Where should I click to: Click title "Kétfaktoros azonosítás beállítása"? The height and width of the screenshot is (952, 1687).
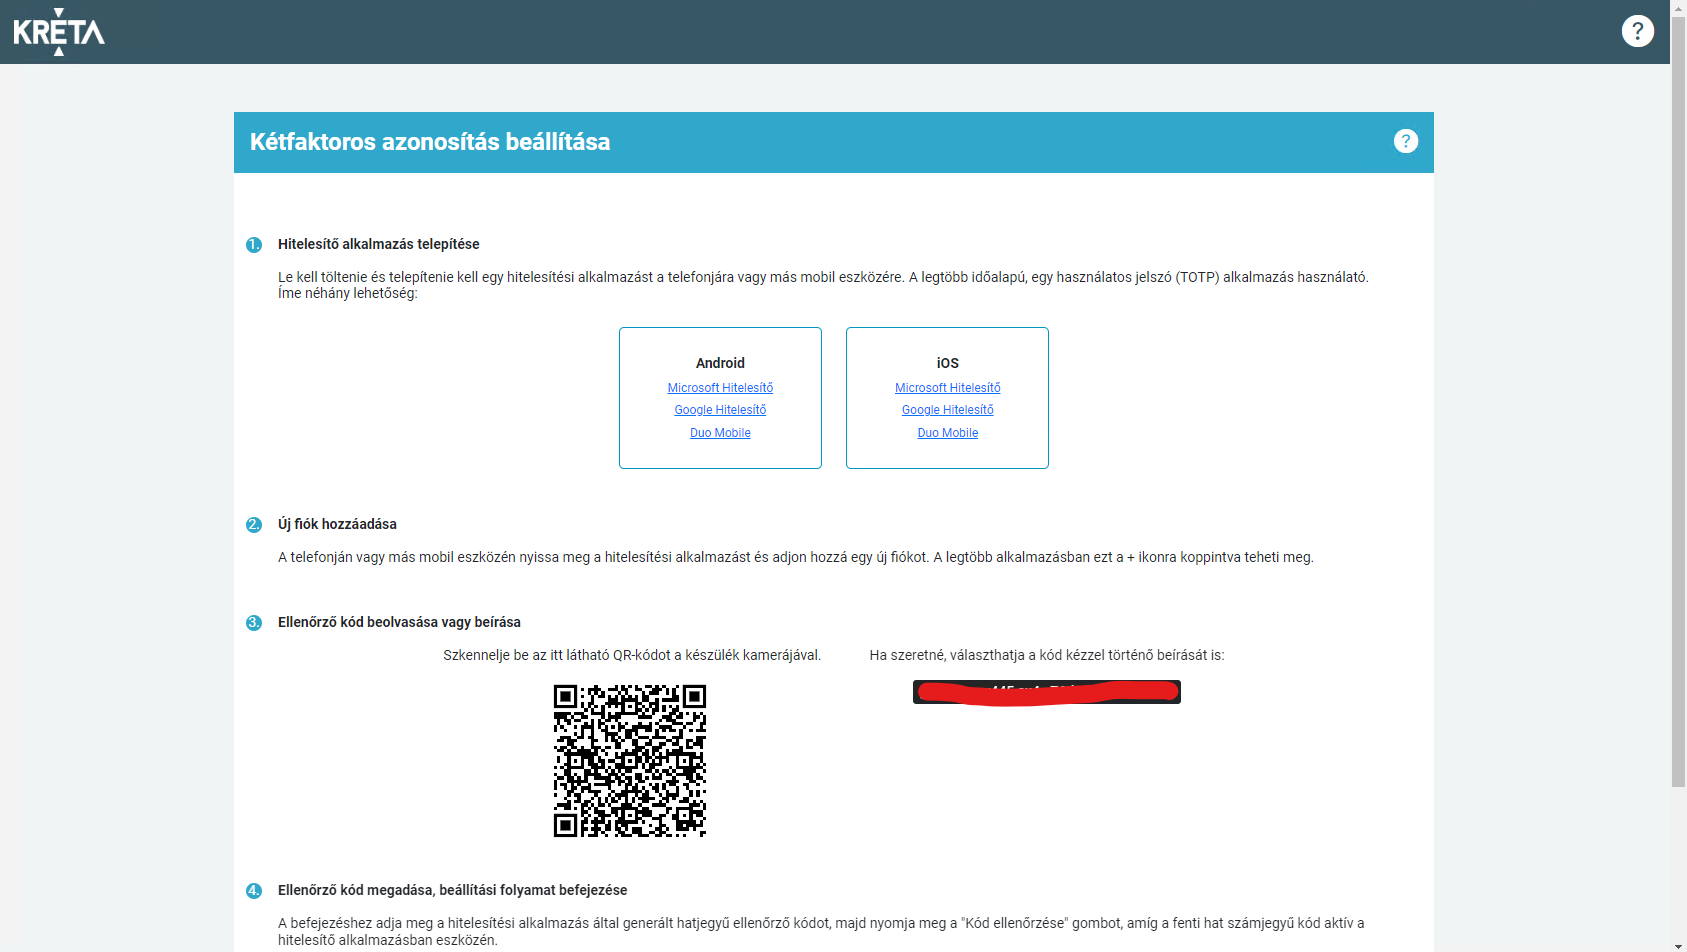pyautogui.click(x=430, y=142)
